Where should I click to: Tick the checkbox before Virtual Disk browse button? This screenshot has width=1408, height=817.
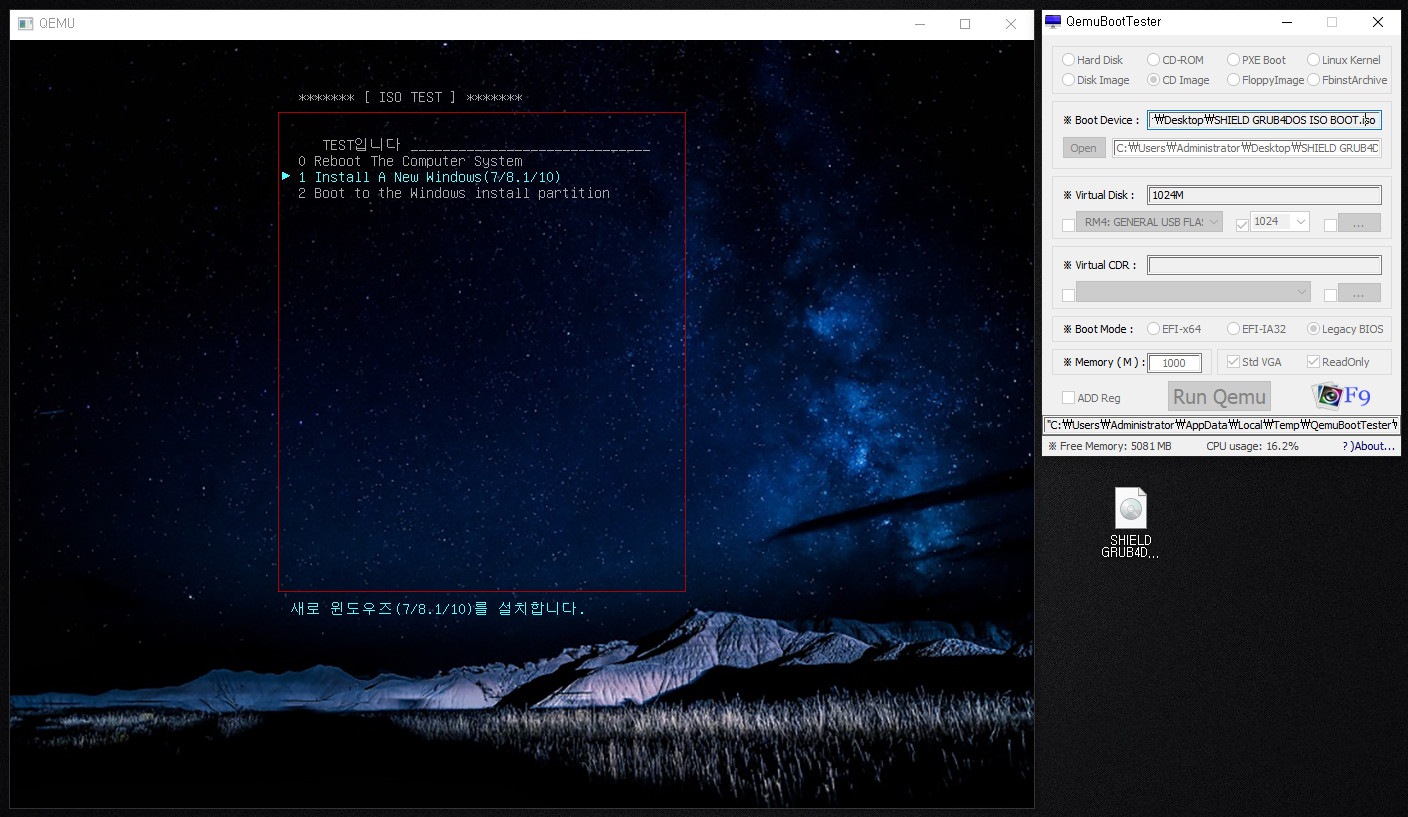pos(1330,225)
